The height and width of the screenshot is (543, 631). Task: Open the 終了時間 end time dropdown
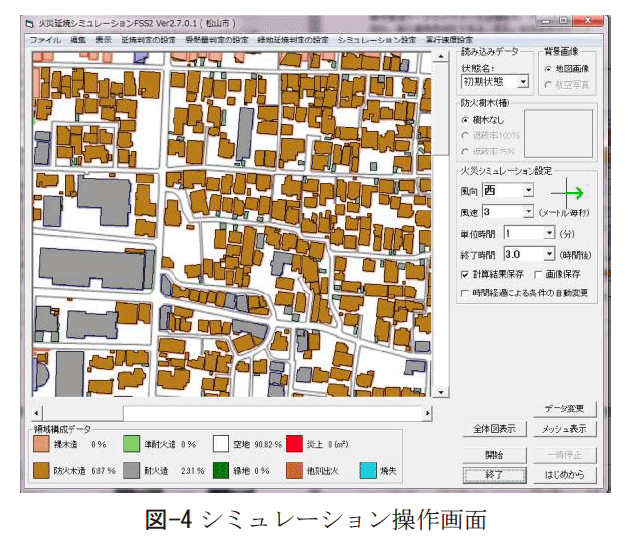pyautogui.click(x=549, y=254)
